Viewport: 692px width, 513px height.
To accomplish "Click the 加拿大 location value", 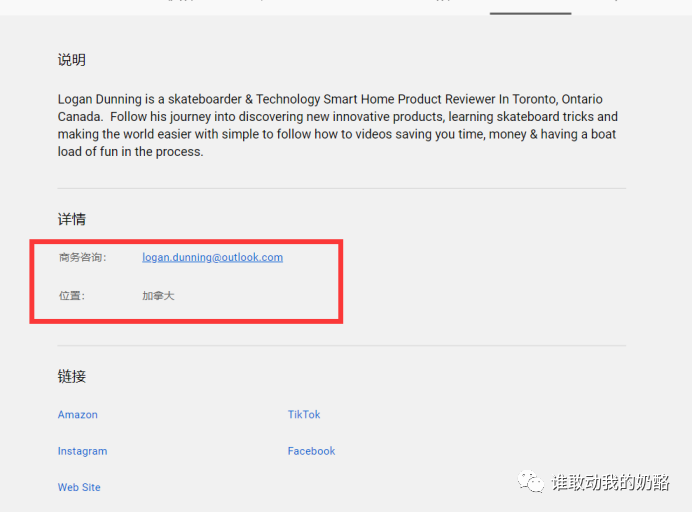I will click(x=158, y=295).
